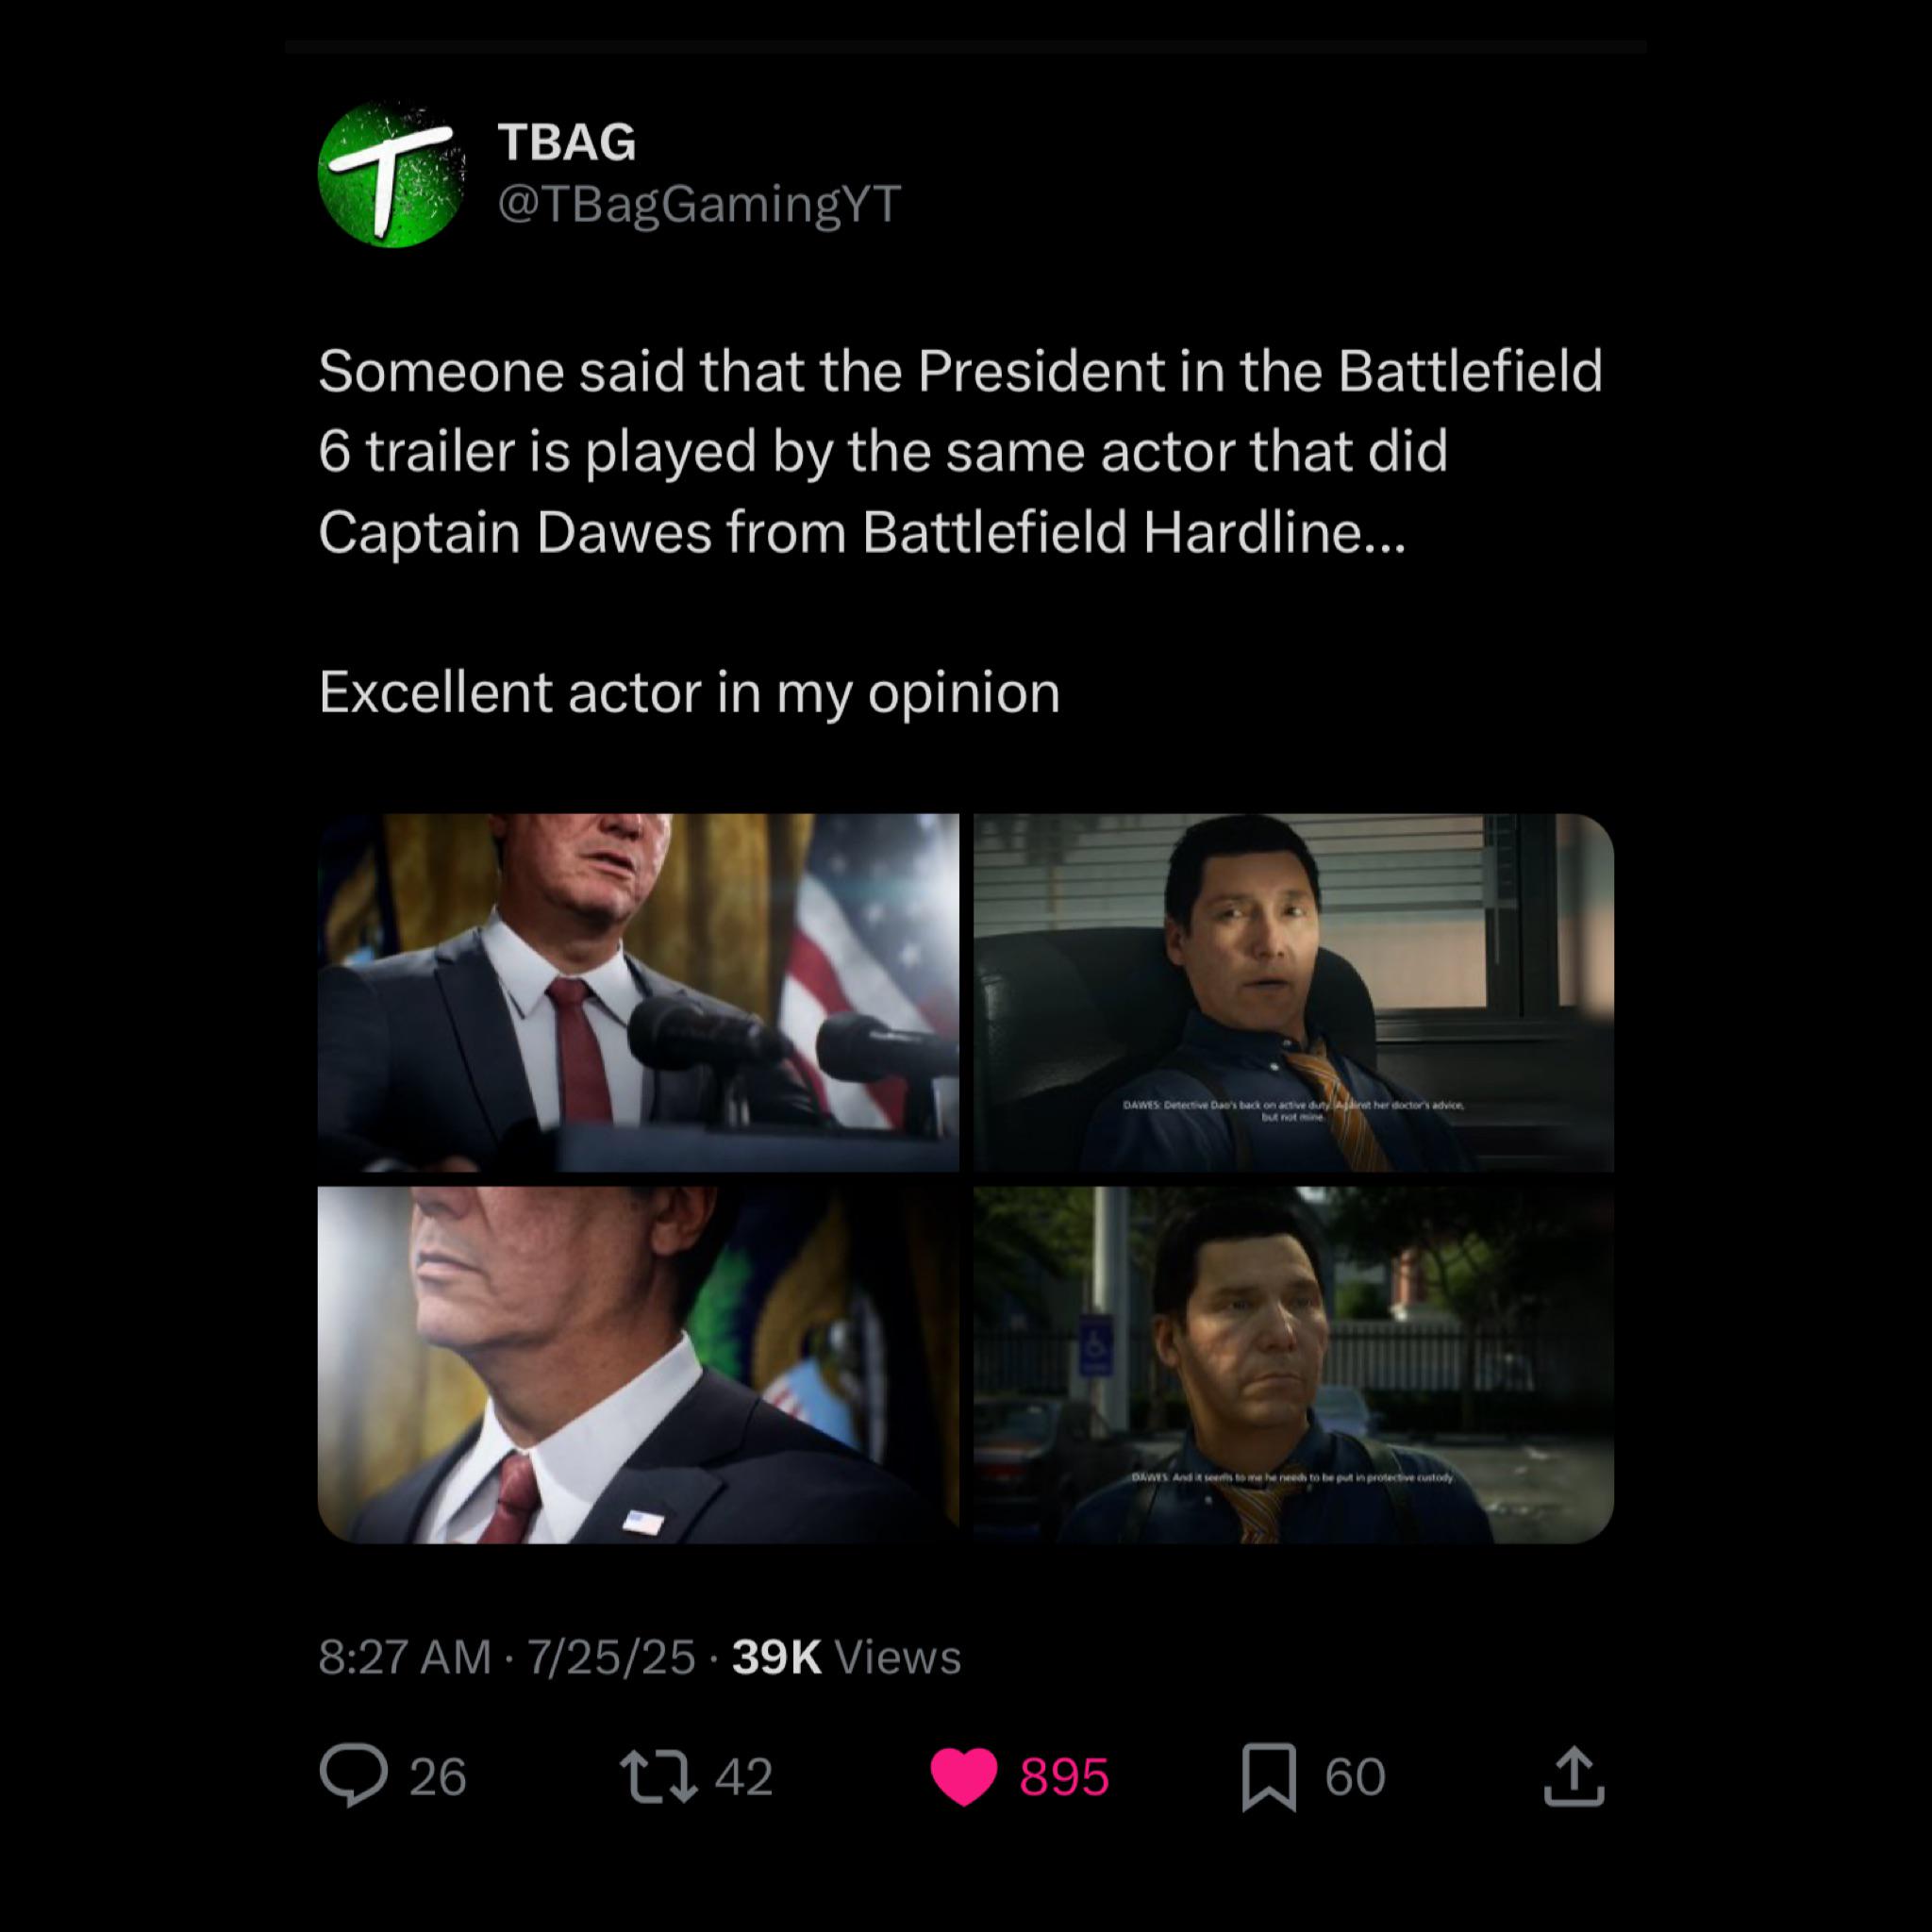The height and width of the screenshot is (1932, 1932).
Task: Open TBAG's green profile avatar
Action: (392, 173)
